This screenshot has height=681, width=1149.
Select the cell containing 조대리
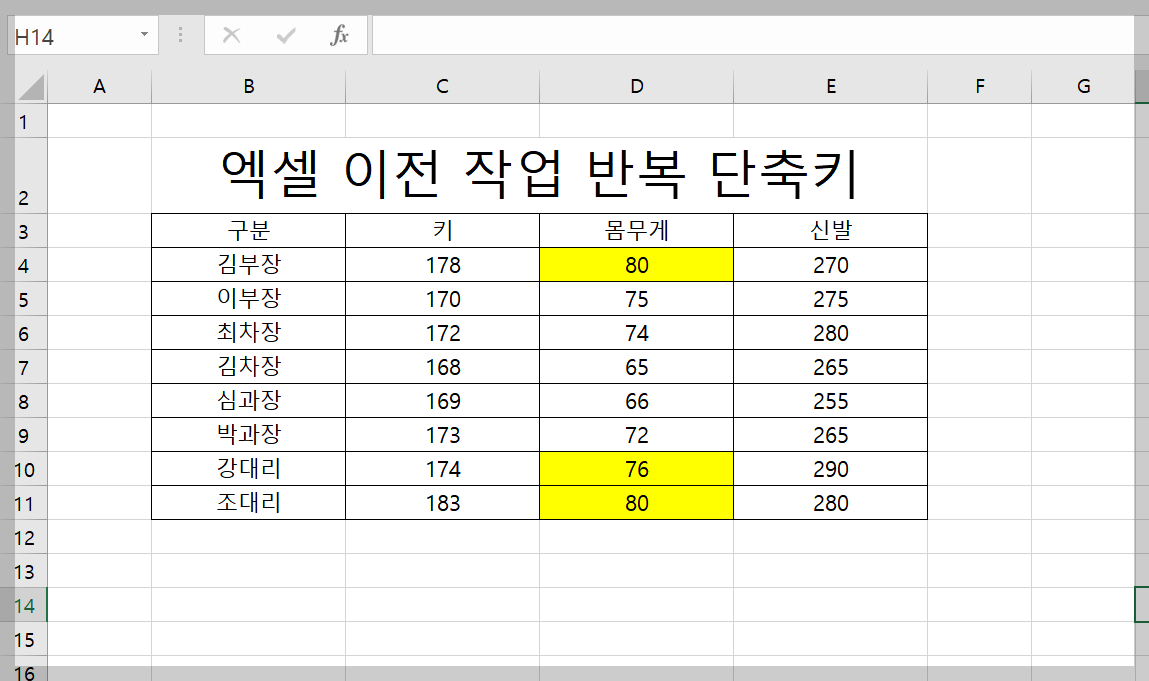(247, 503)
